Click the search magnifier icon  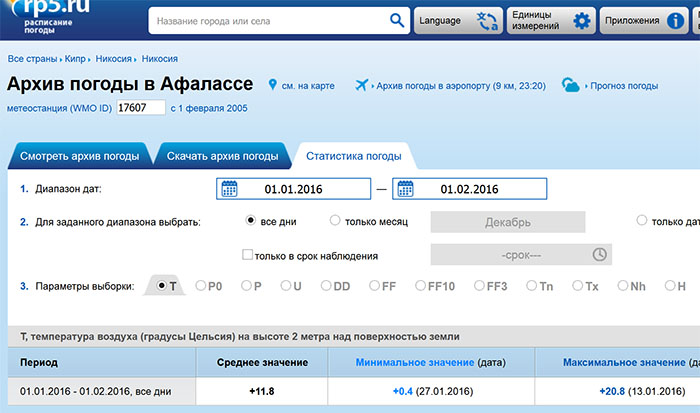tap(398, 20)
